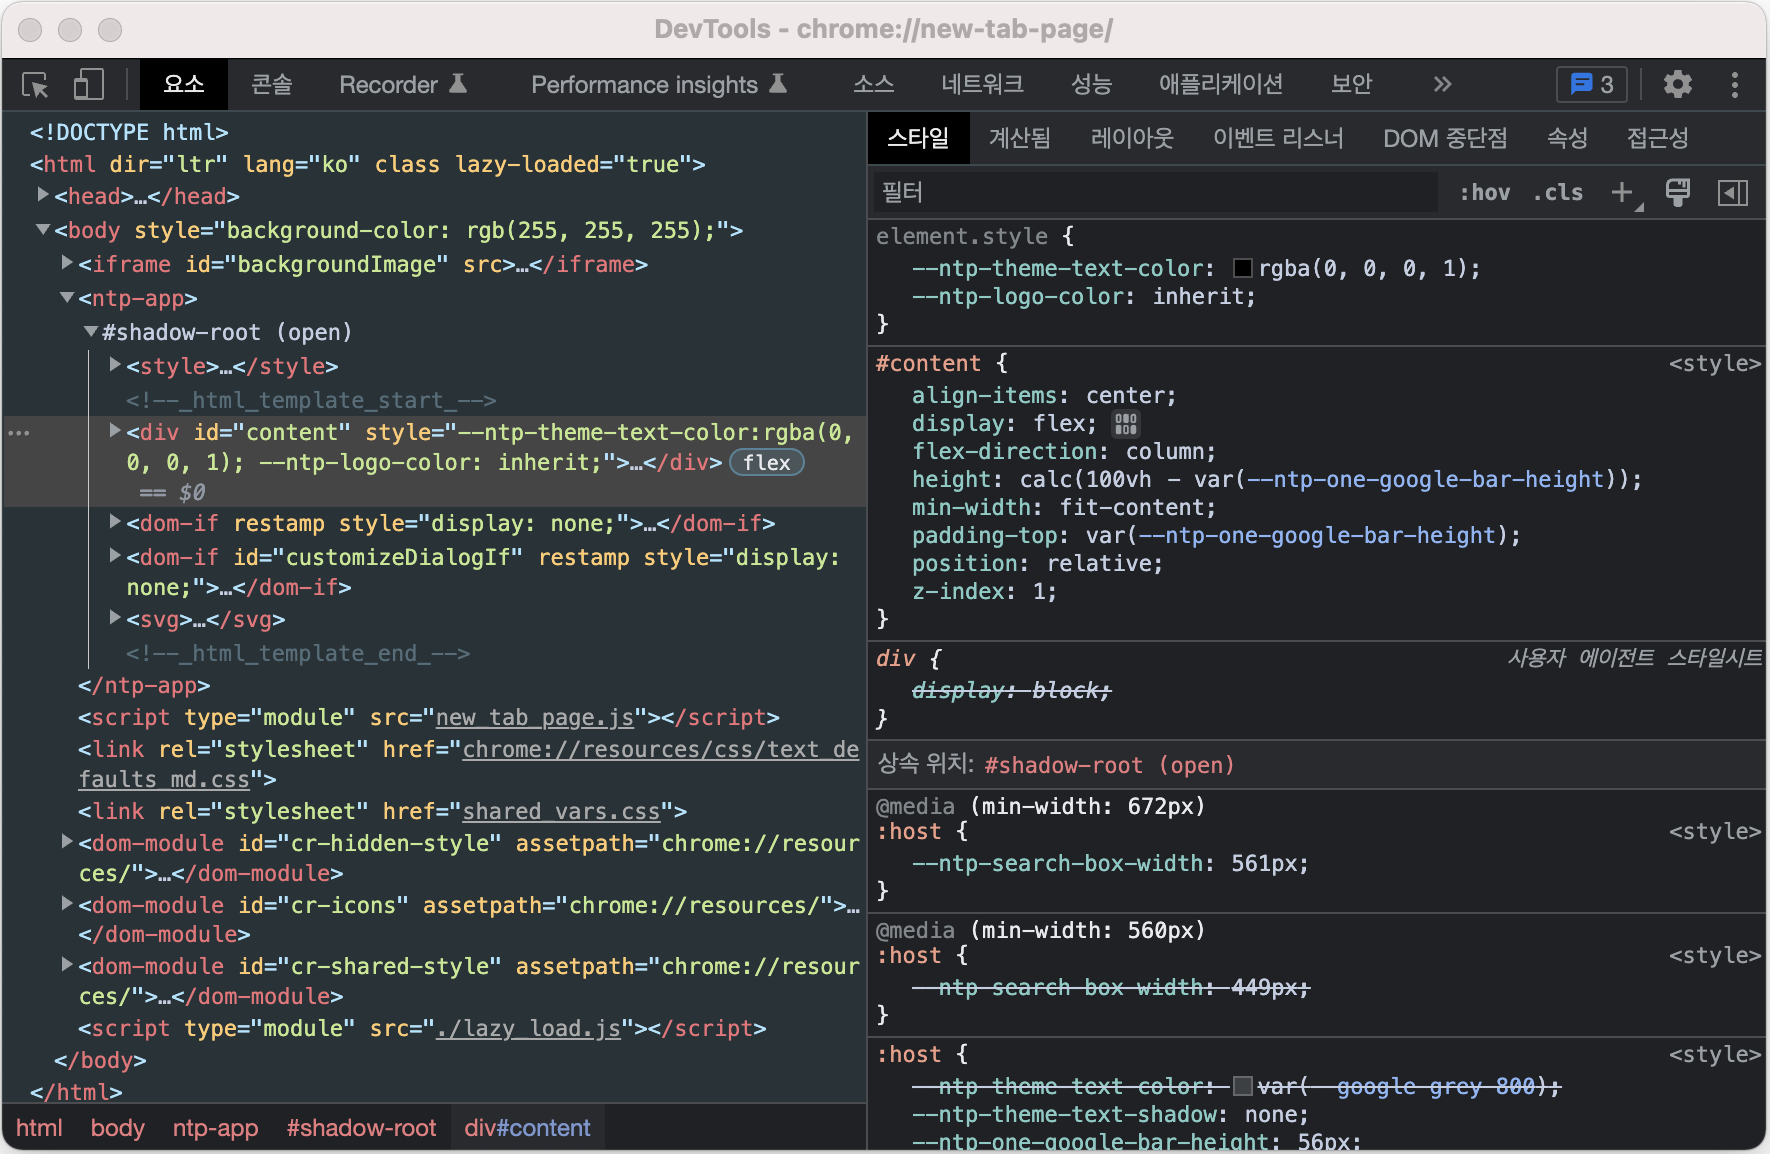Image resolution: width=1770 pixels, height=1154 pixels.
Task: Expand the customizeDialogIf dom-if node
Action: [x=115, y=555]
